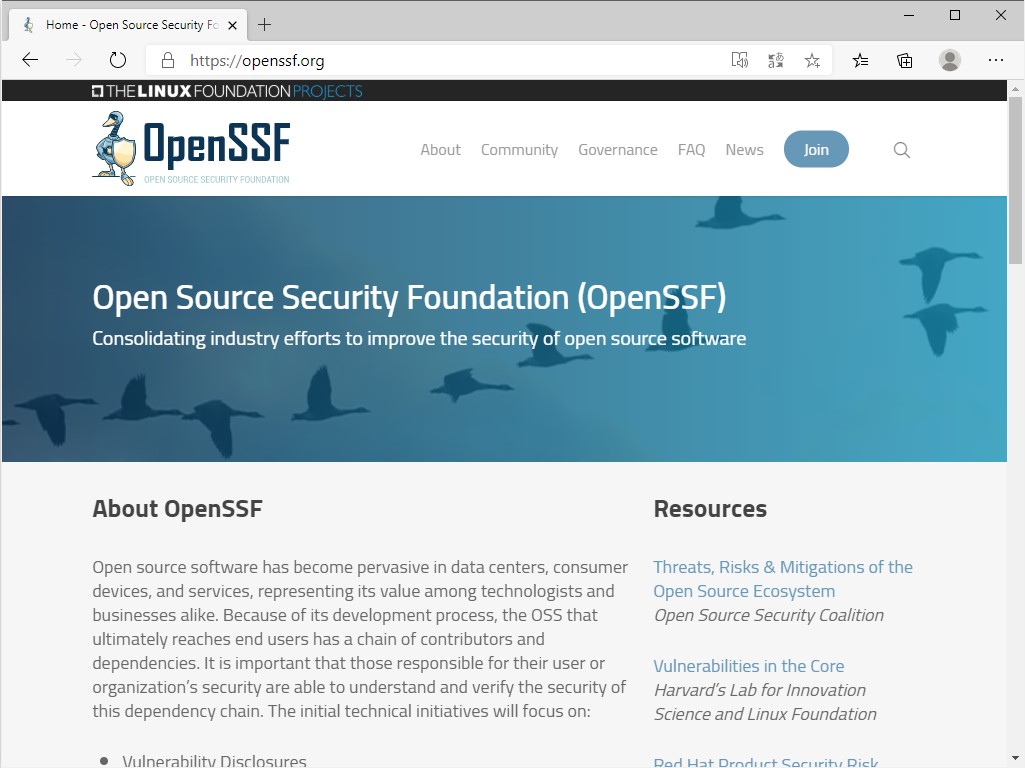Click the Join button
The width and height of the screenshot is (1025, 768).
click(x=816, y=148)
